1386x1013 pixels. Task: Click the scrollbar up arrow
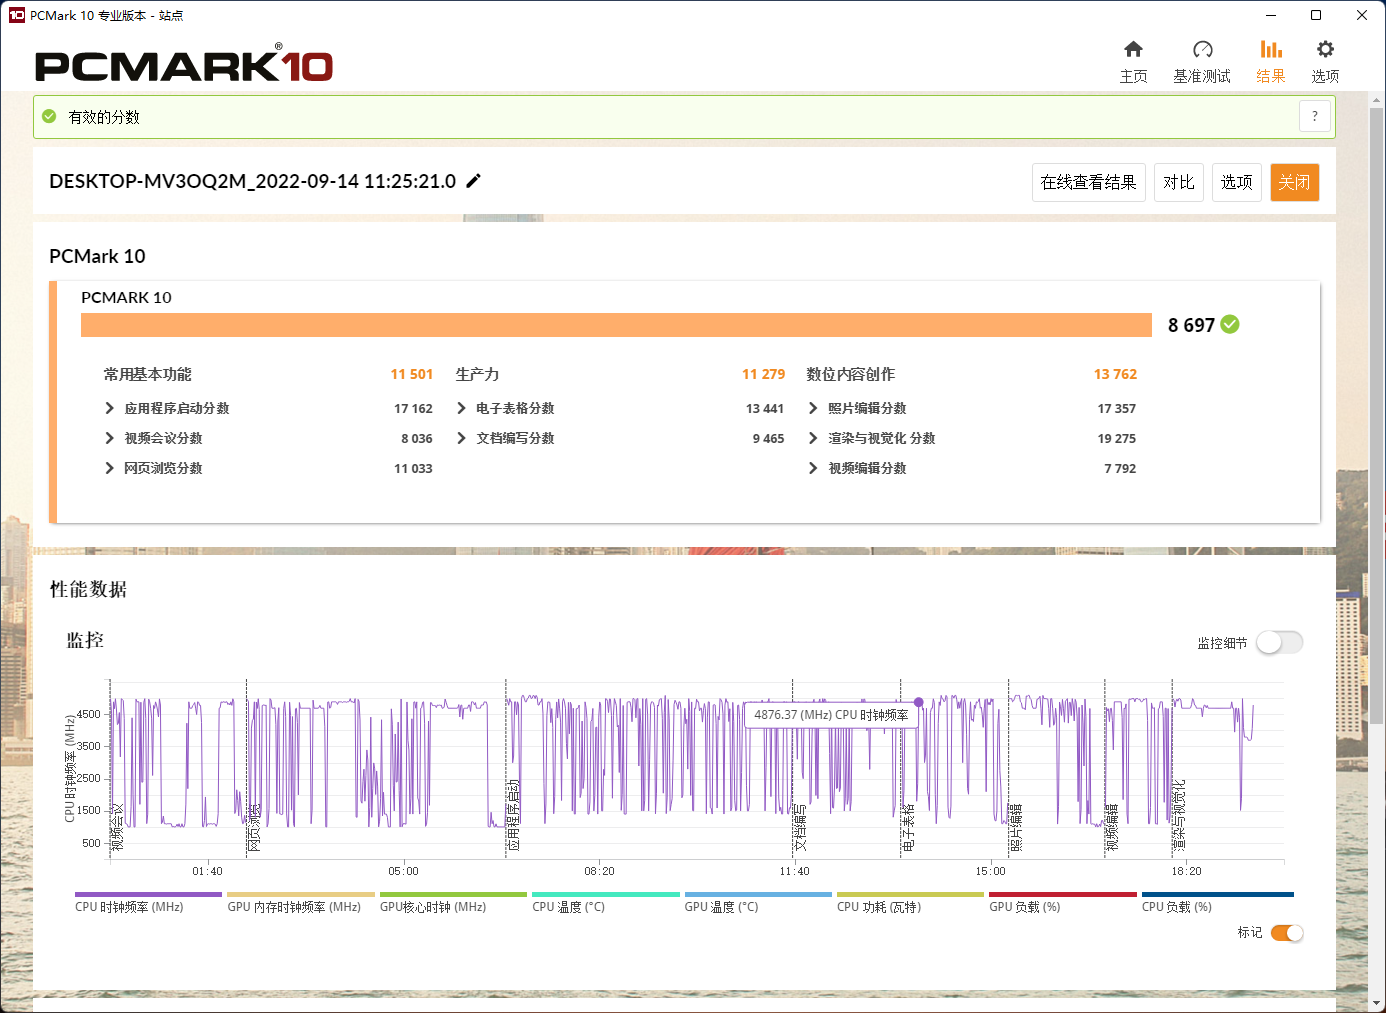click(x=1377, y=99)
